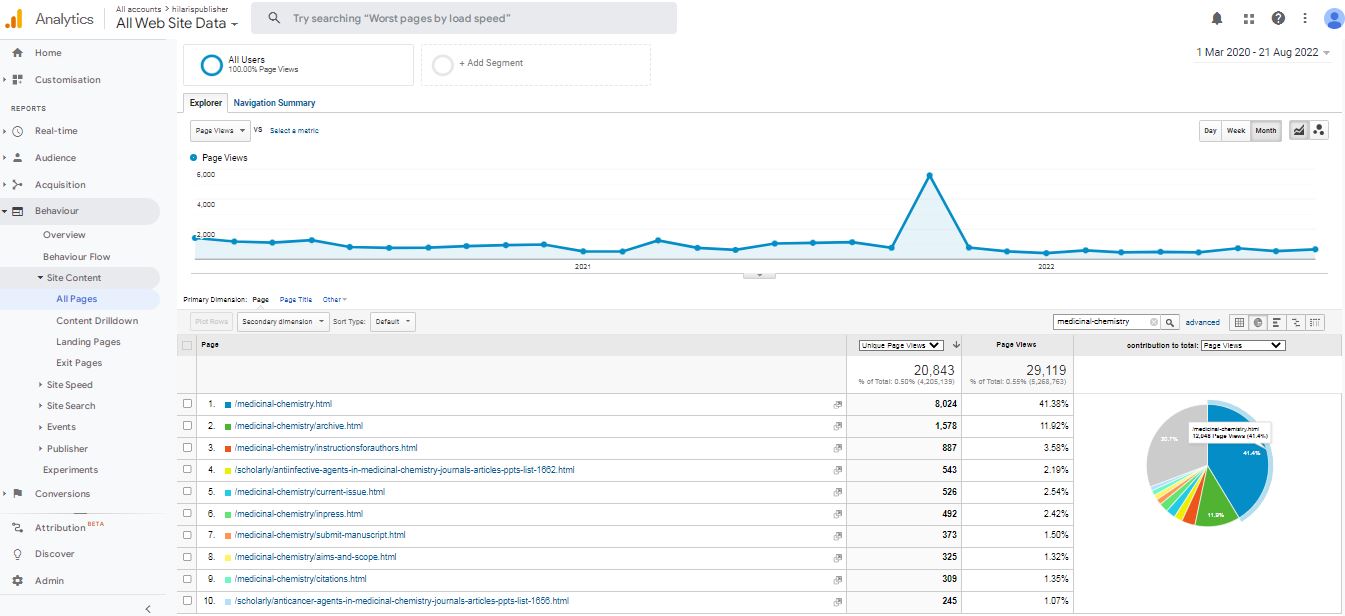Click the Help question mark icon
Screen dimensions: 1345x616
coord(1278,18)
